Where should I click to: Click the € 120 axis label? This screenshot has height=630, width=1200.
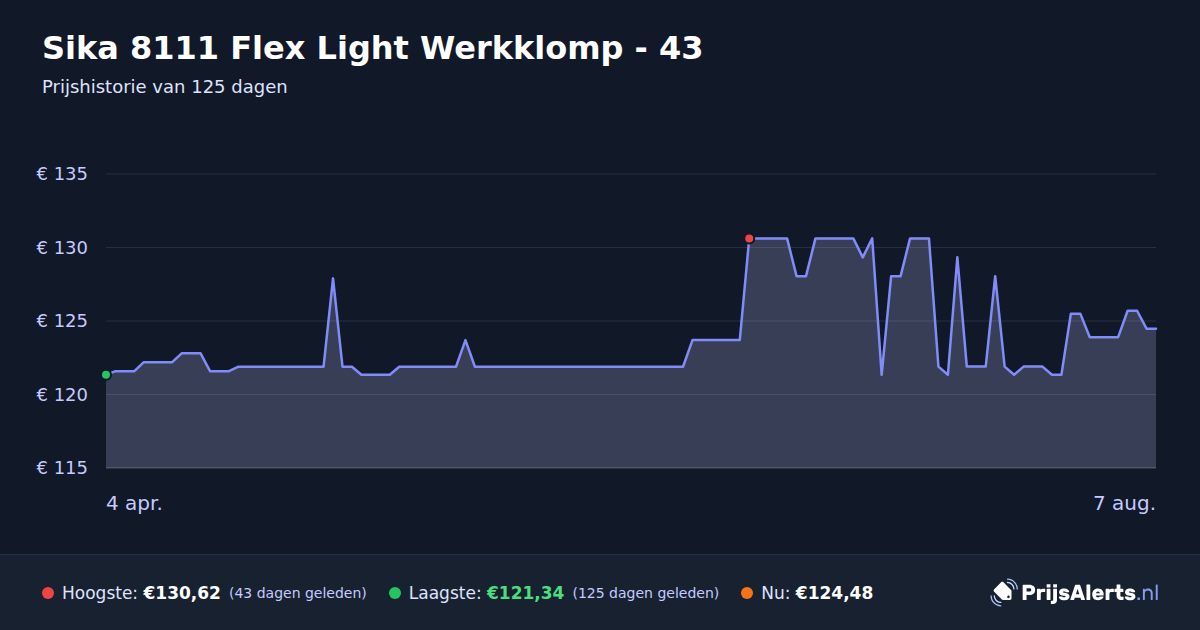(62, 395)
